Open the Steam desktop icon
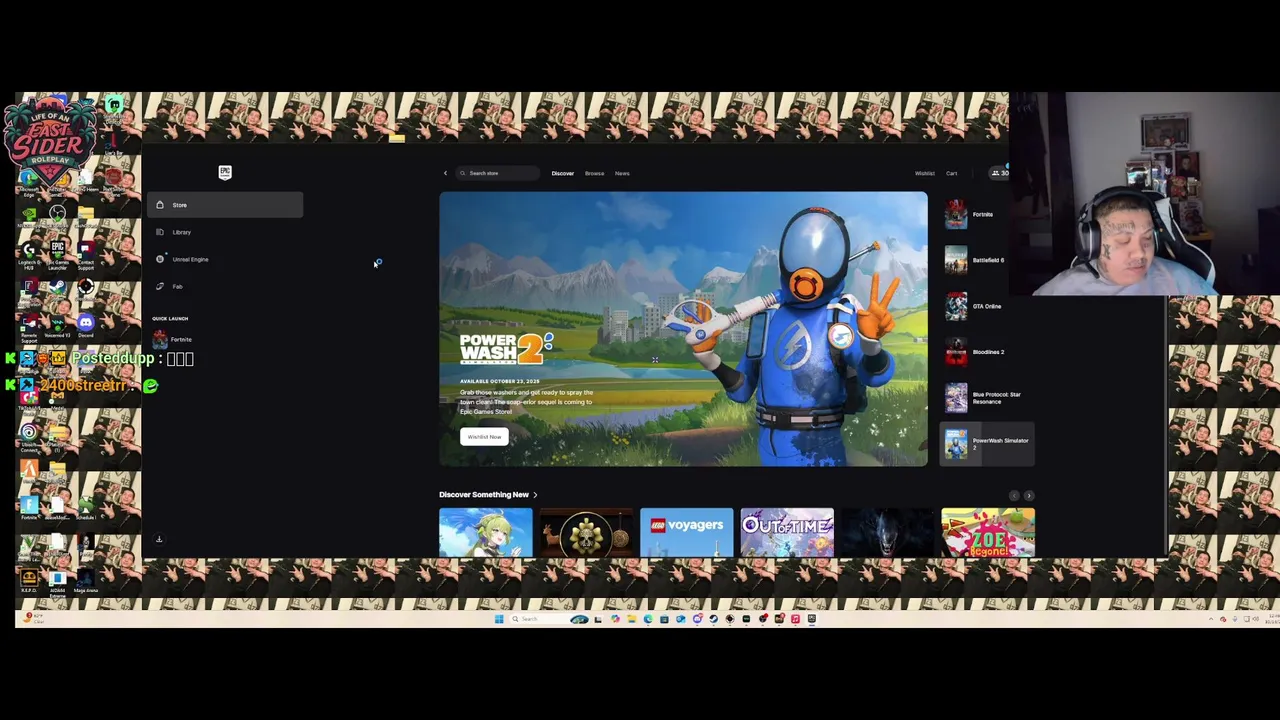1280x720 pixels. pyautogui.click(x=58, y=290)
